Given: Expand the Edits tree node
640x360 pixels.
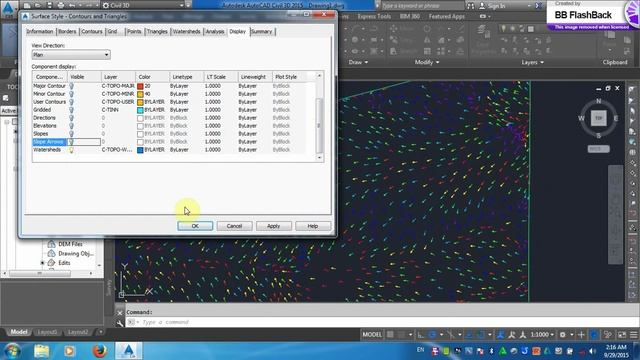Looking at the screenshot, I should pos(42,263).
